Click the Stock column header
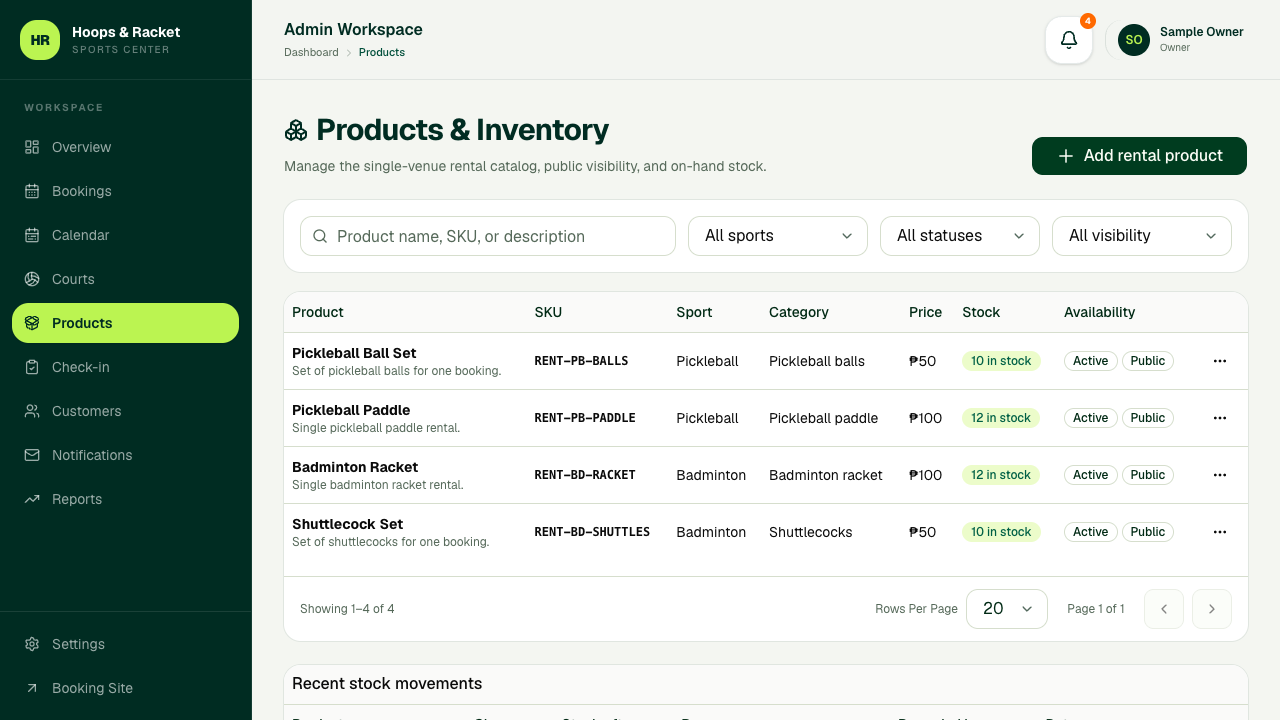Screen dimensions: 1280x720 (x=981, y=312)
